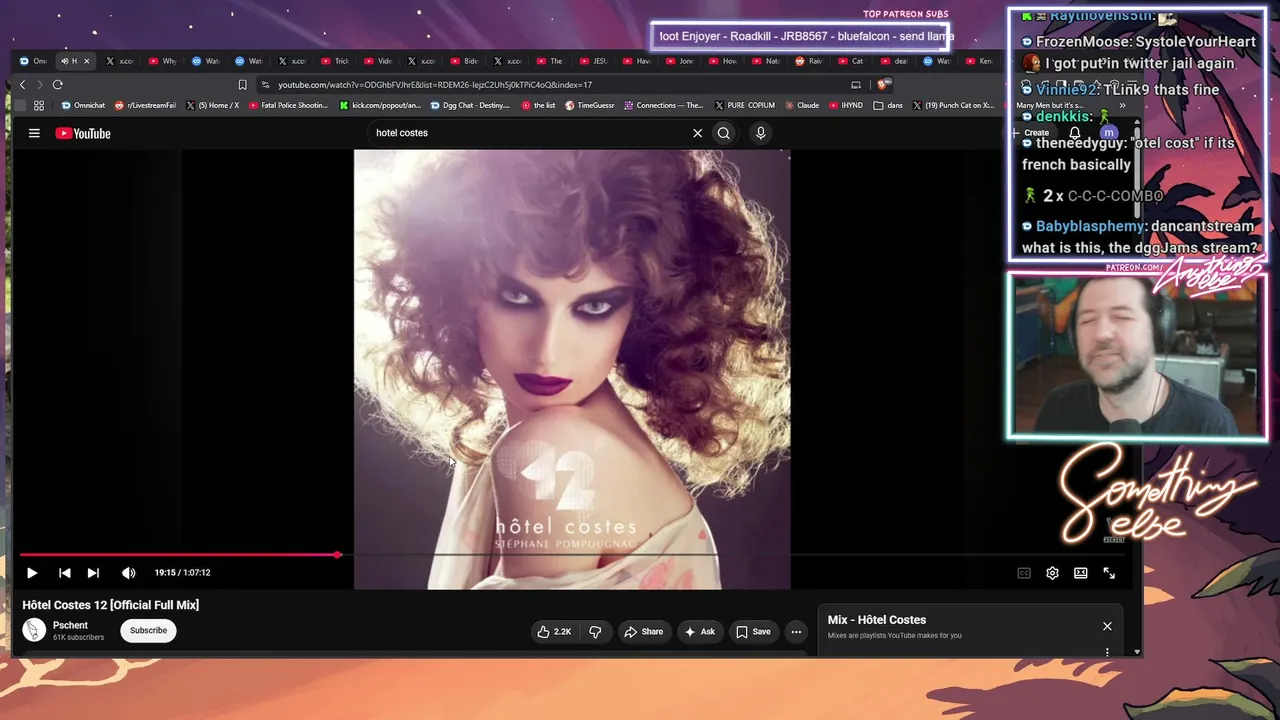
Task: Open the PURE COPIUM bookmark
Action: click(x=745, y=105)
